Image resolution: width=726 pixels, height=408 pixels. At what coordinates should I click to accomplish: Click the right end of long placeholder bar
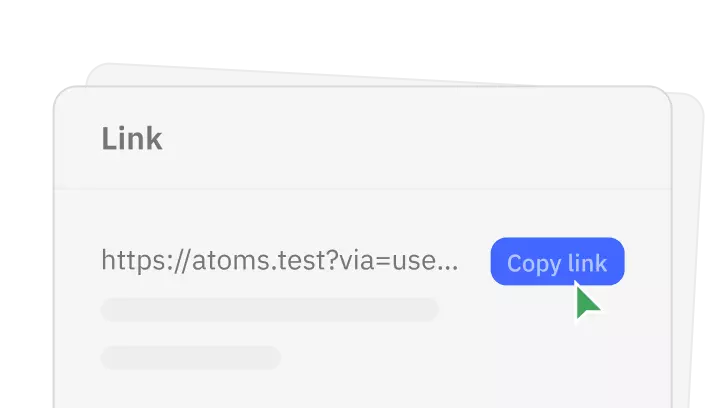click(428, 309)
